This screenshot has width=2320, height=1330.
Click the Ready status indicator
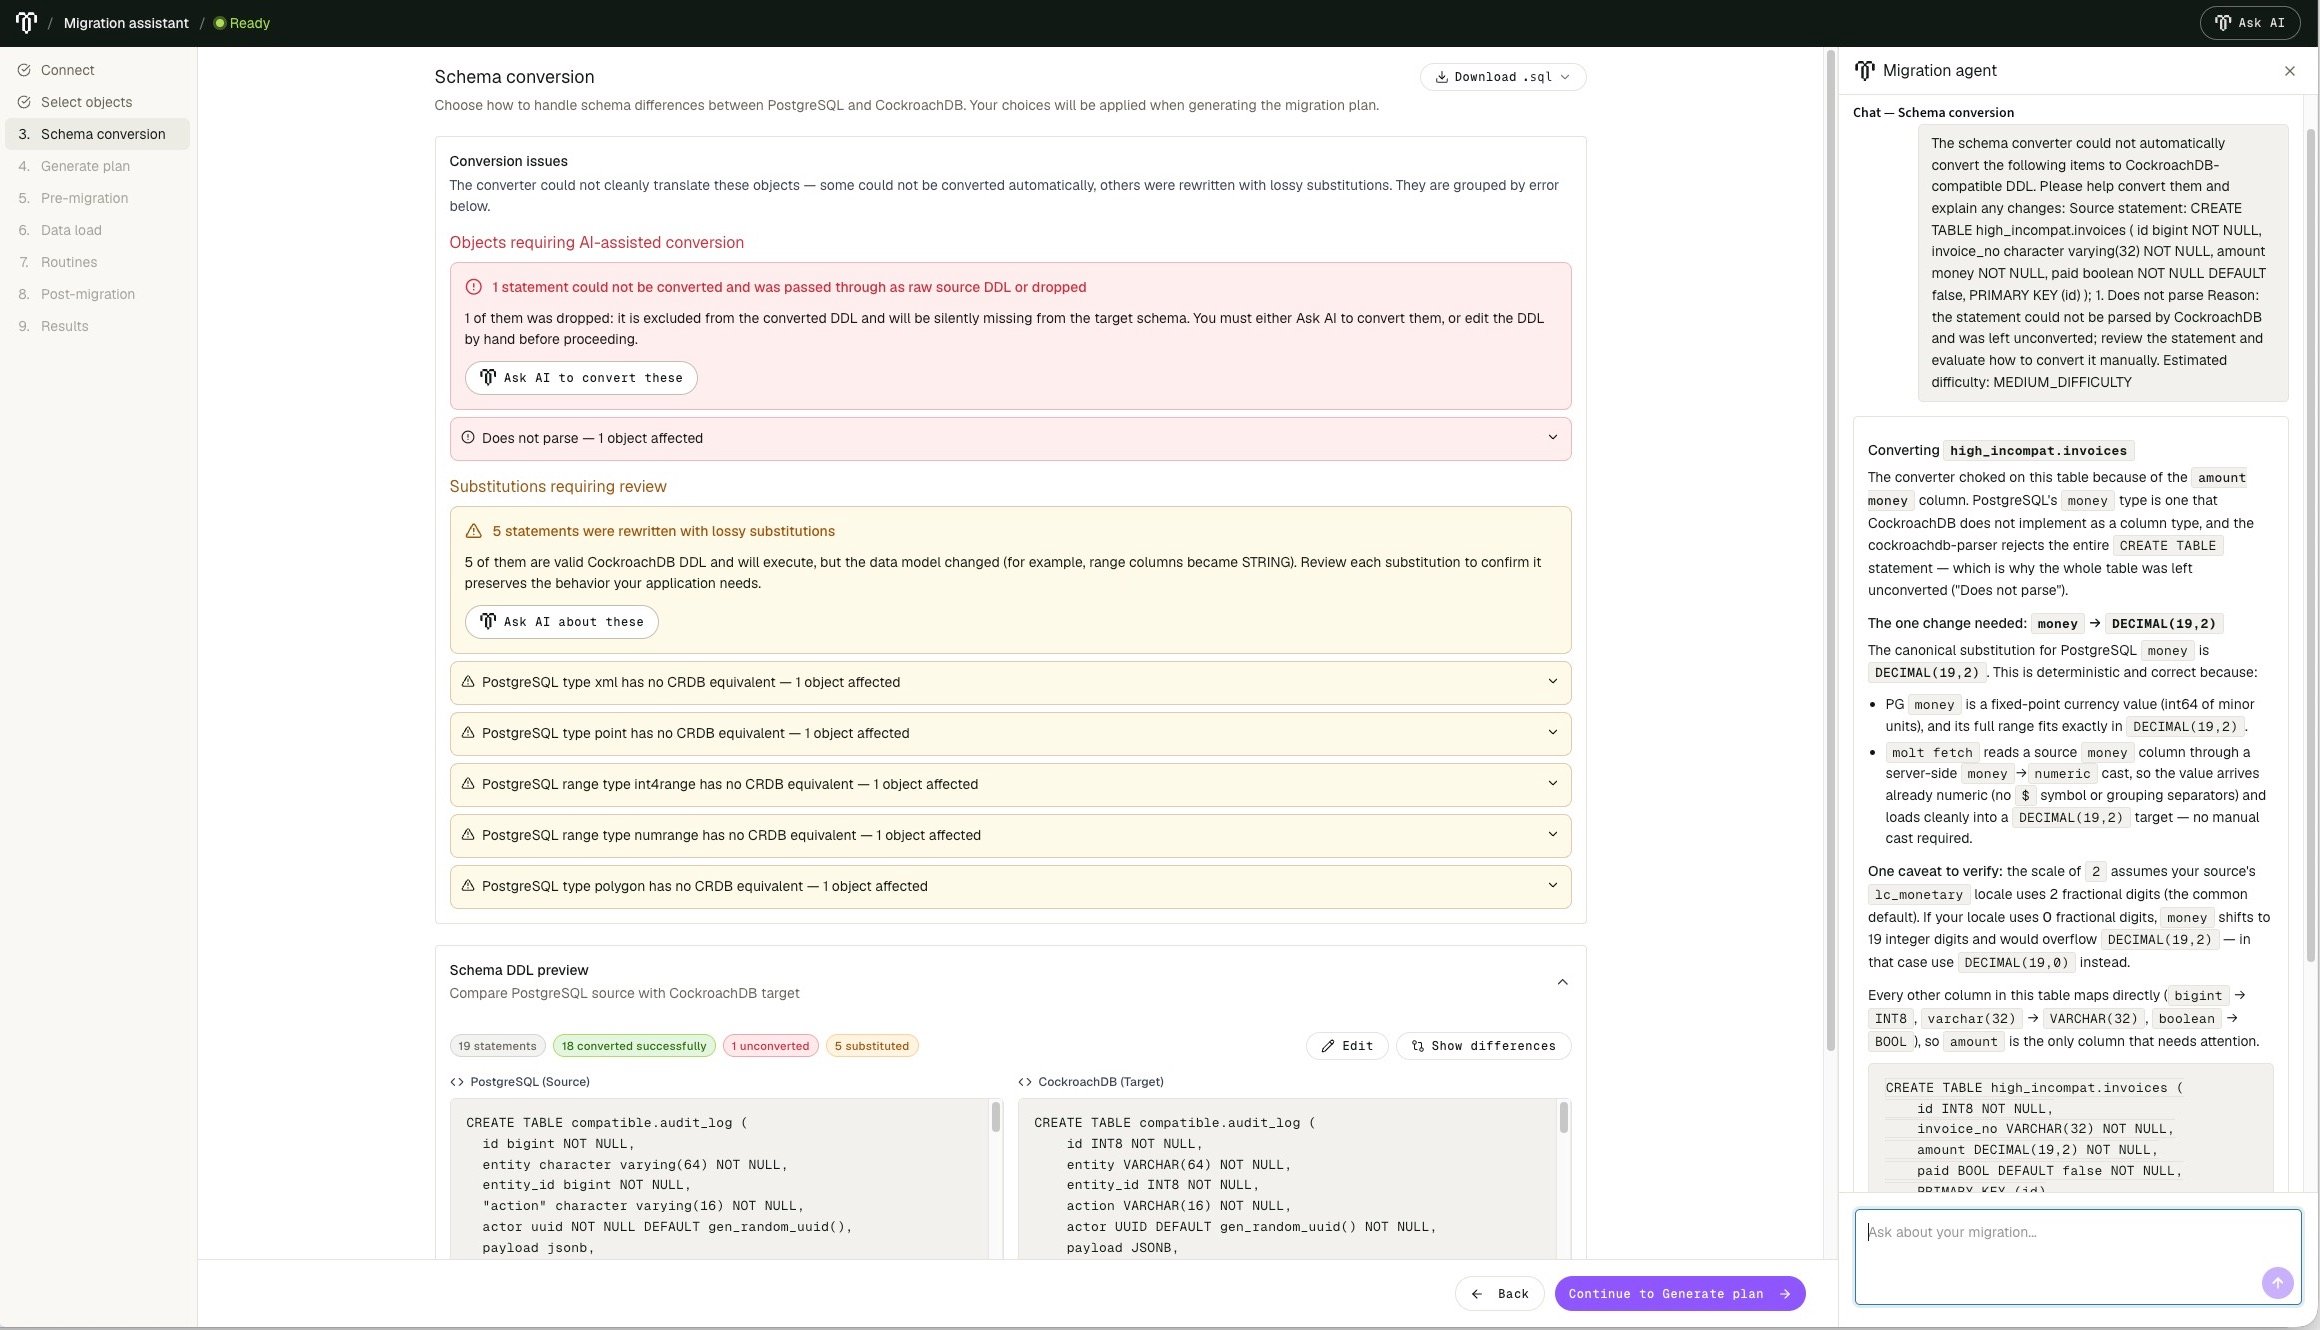point(242,23)
